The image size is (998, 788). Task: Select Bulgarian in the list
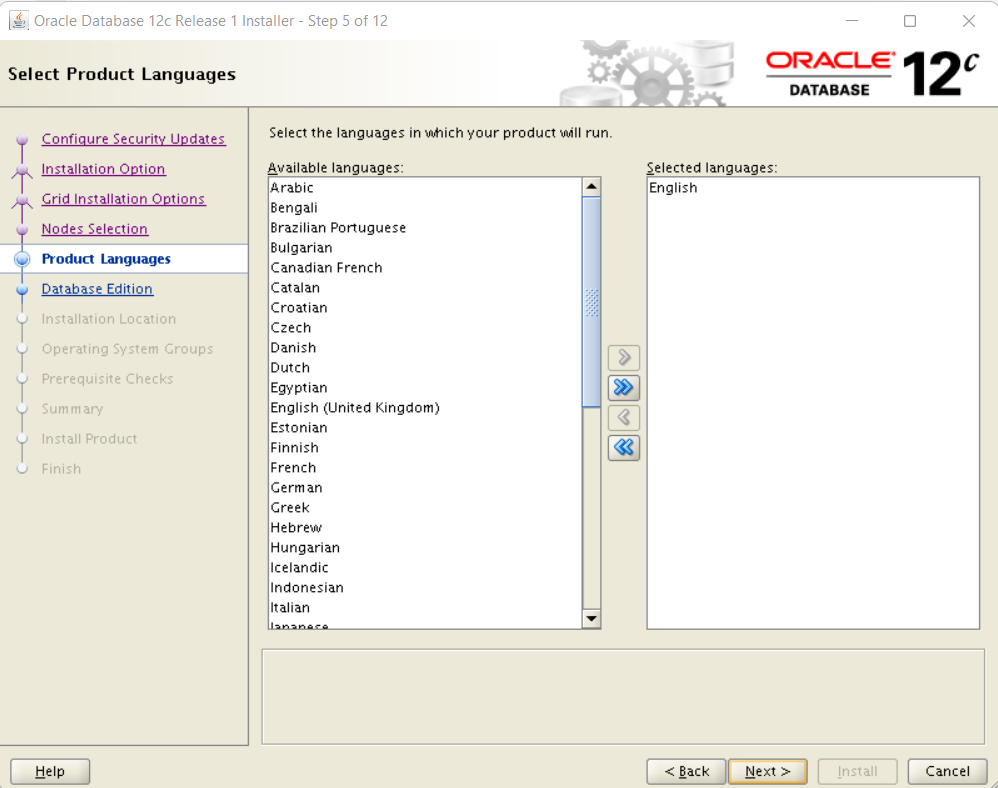click(x=425, y=248)
